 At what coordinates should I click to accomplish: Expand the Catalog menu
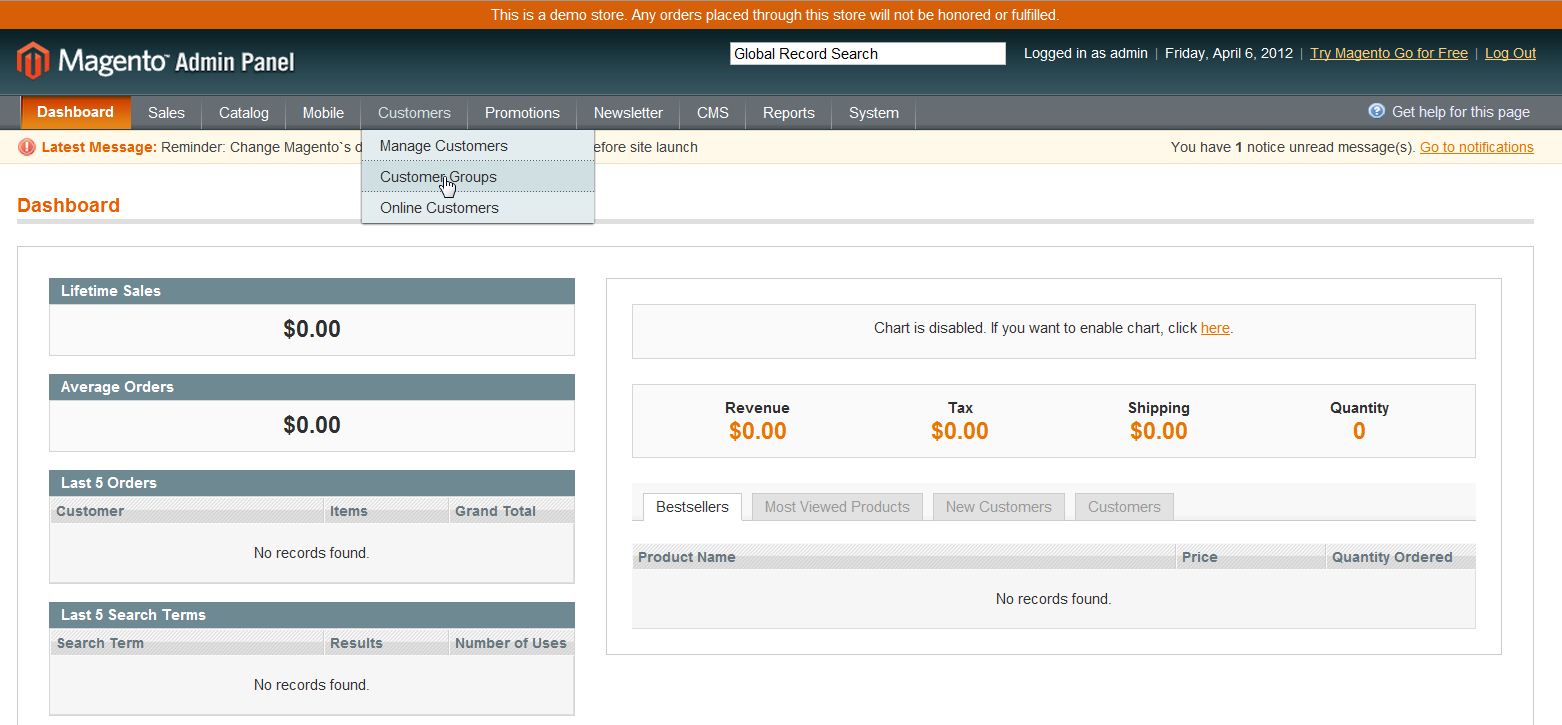coord(244,113)
